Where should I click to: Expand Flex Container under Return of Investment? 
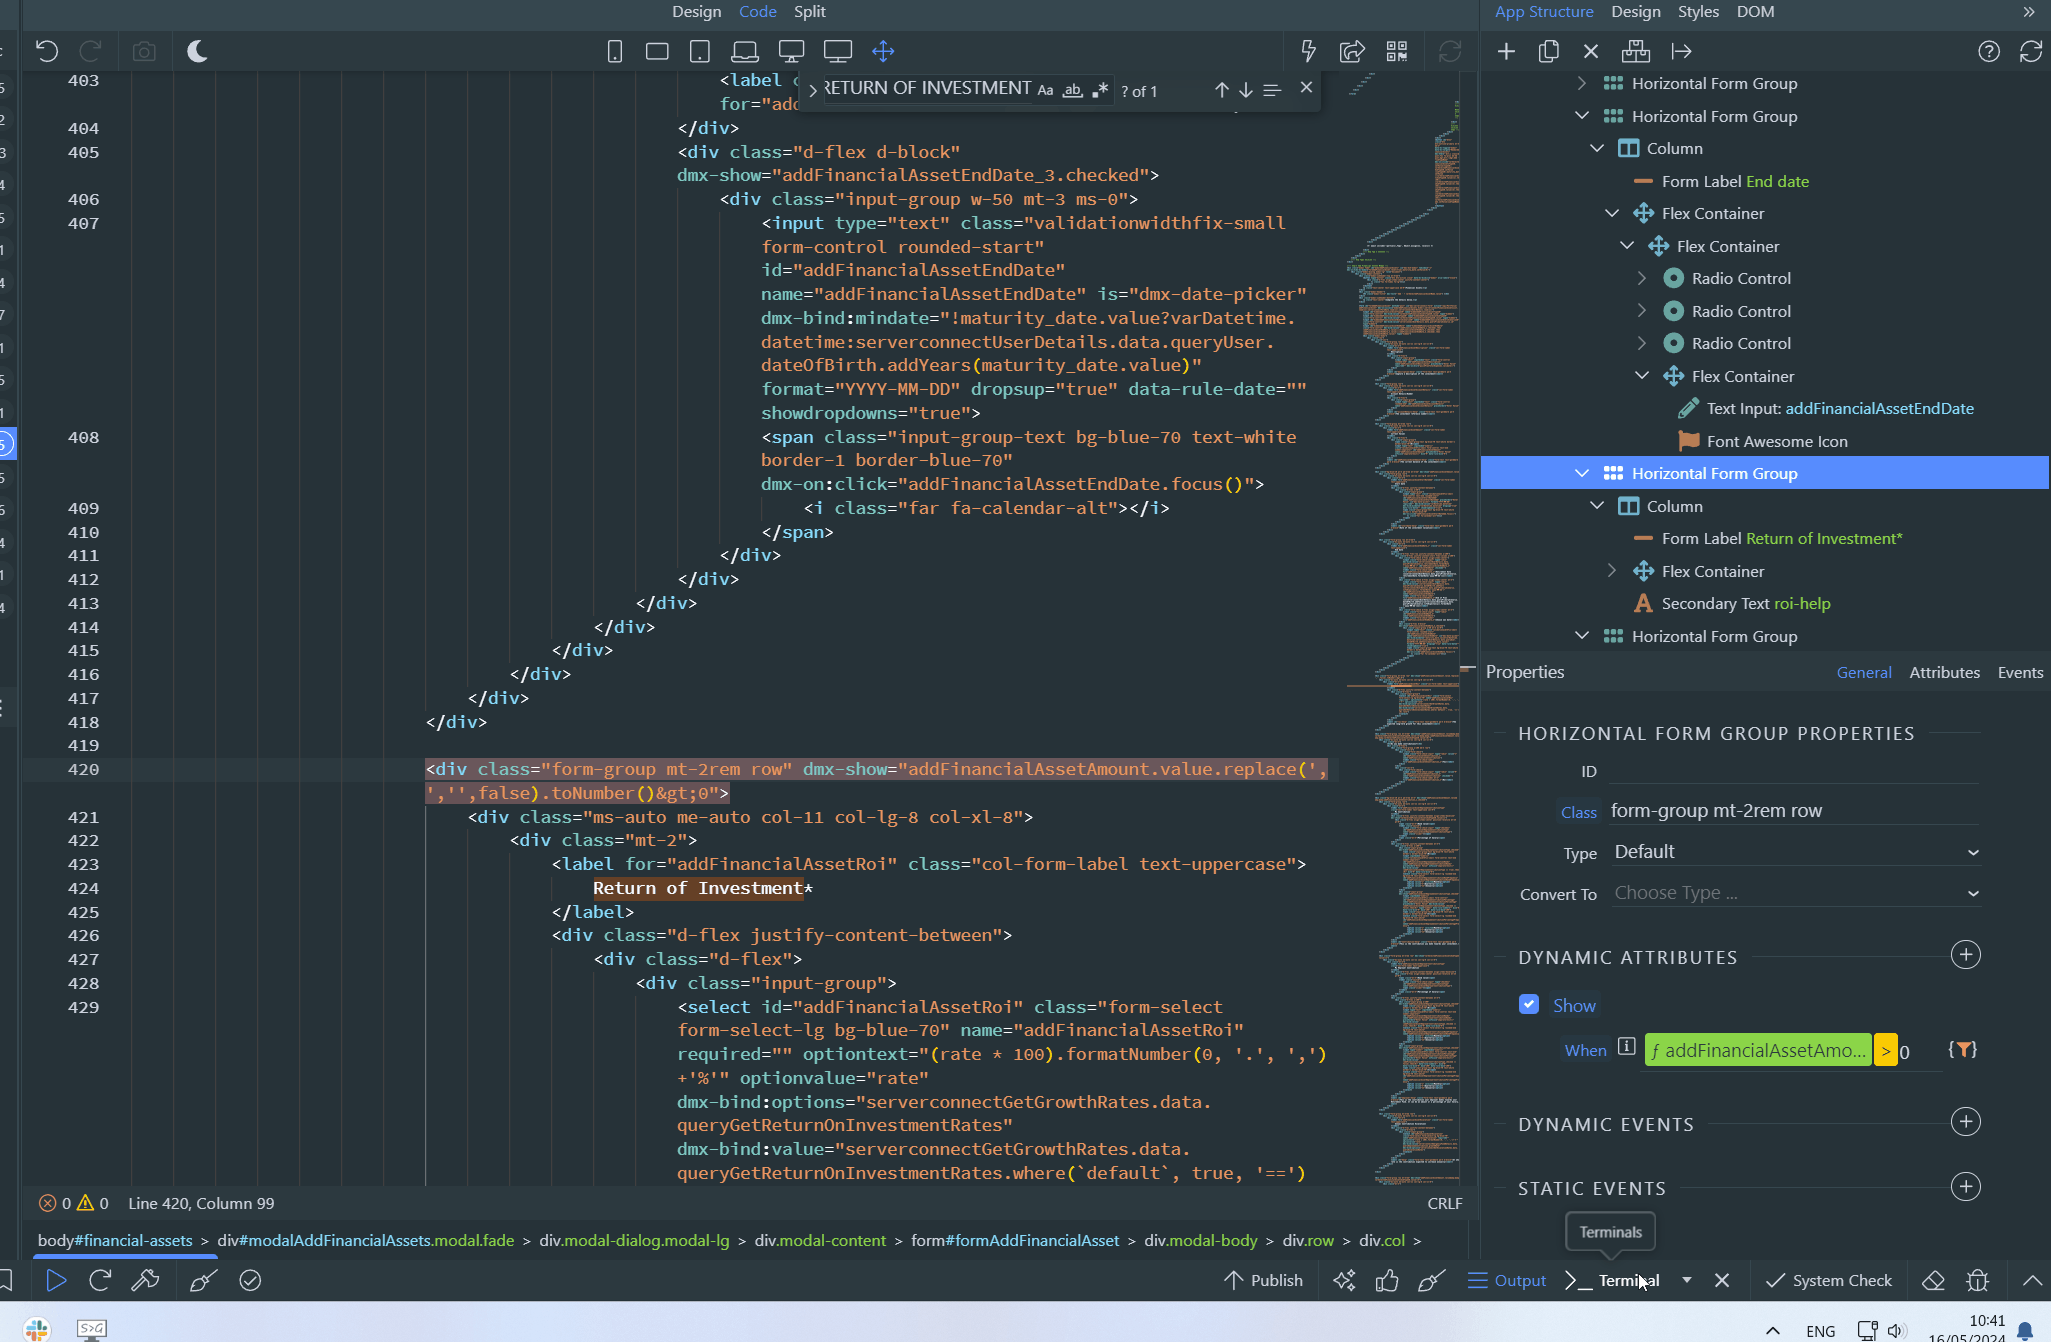[x=1612, y=571]
